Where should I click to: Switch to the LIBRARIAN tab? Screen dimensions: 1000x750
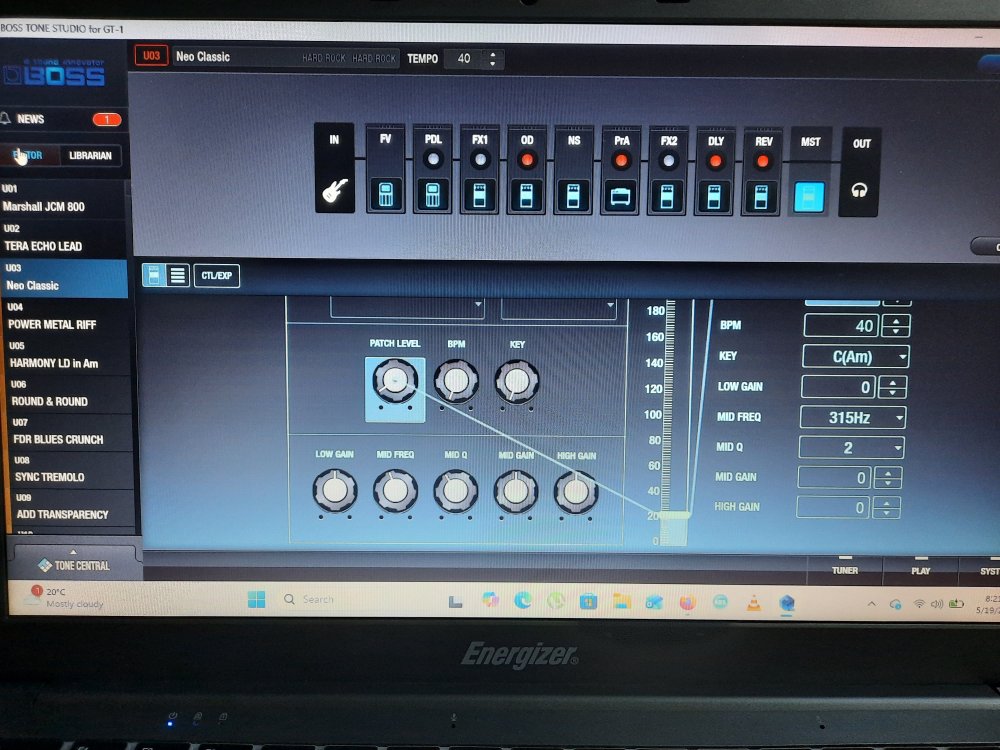[x=90, y=155]
